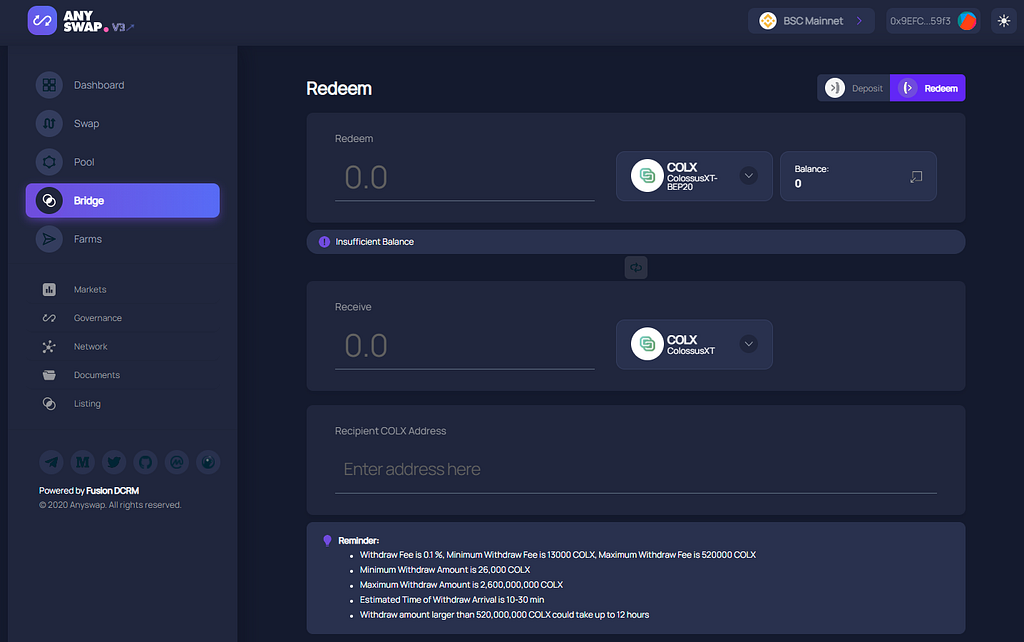This screenshot has height=642, width=1024.
Task: Click the Listing icon in sidebar
Action: coord(49,404)
